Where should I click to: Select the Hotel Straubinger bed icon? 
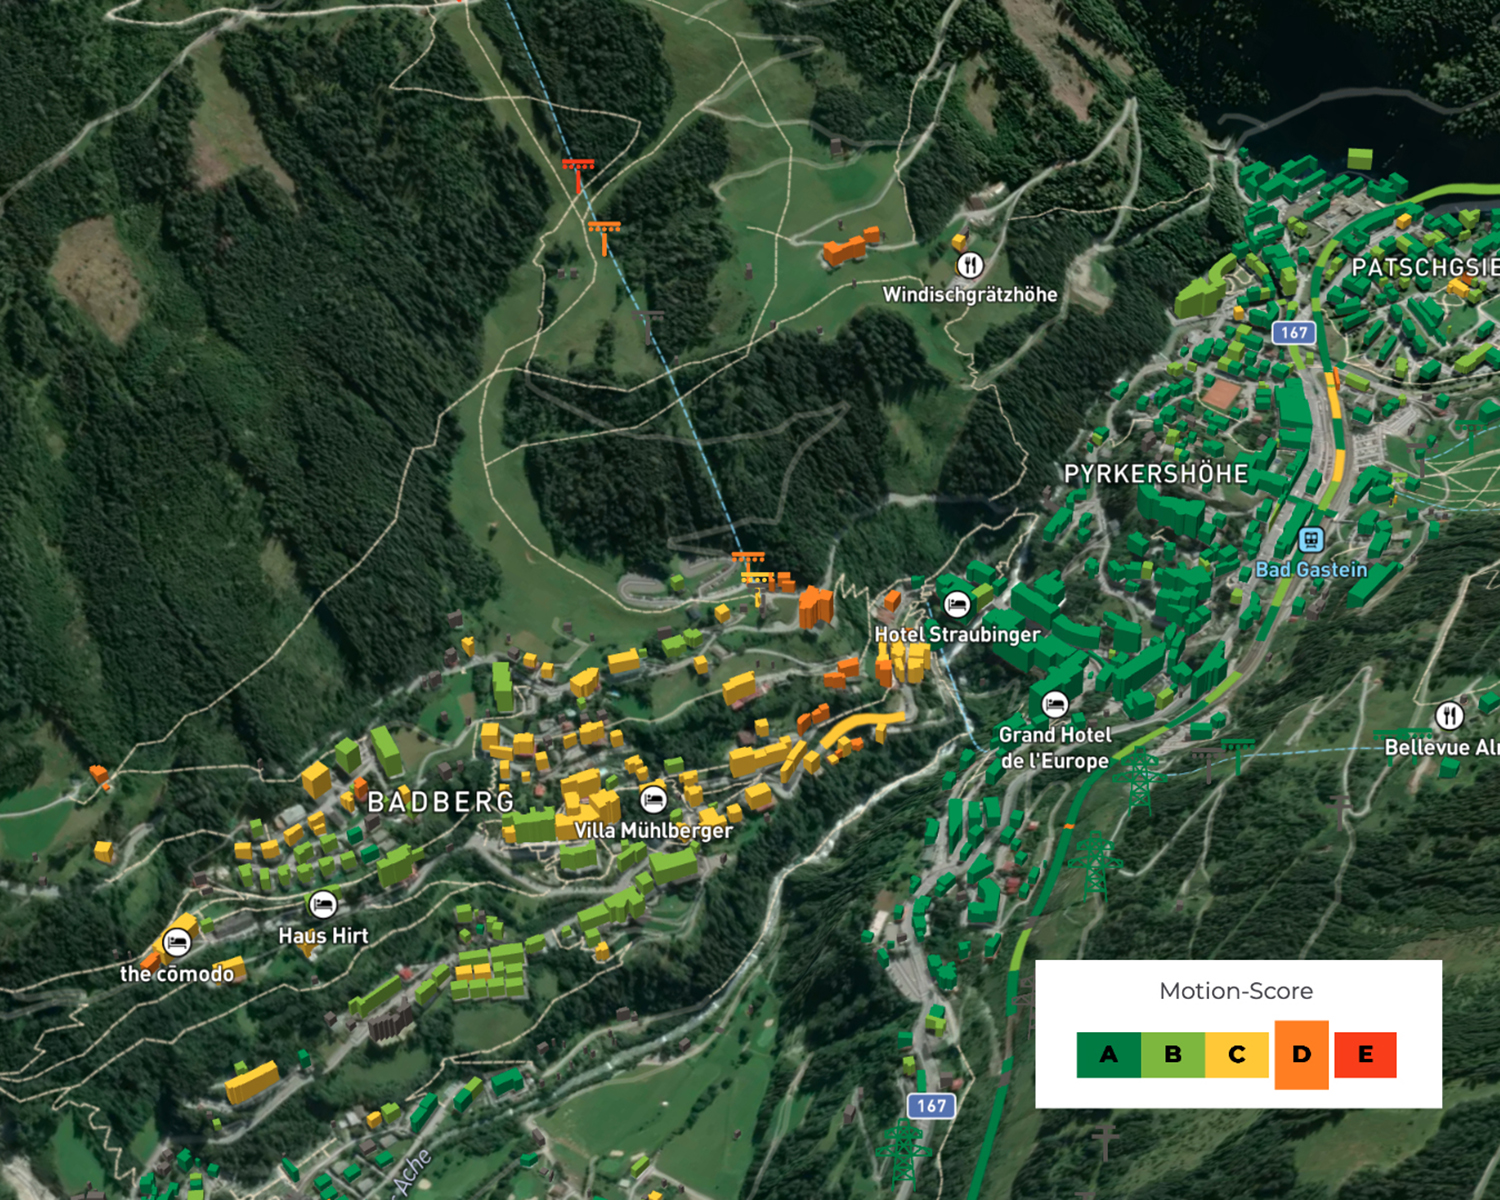957,604
